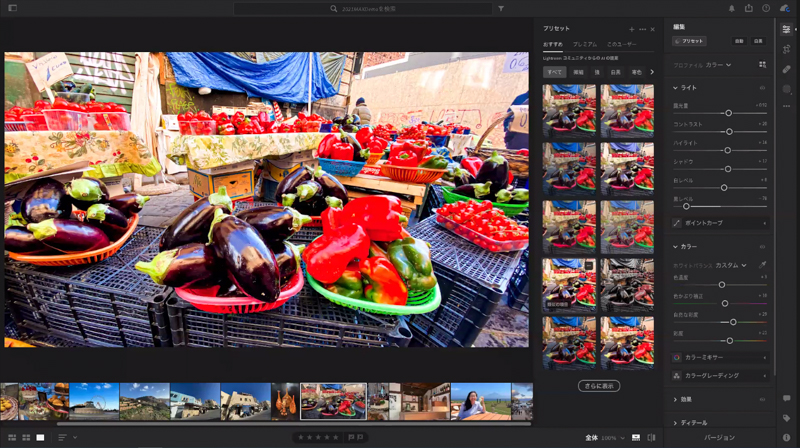Expand the ディテール section
This screenshot has height=448, width=800.
click(675, 423)
